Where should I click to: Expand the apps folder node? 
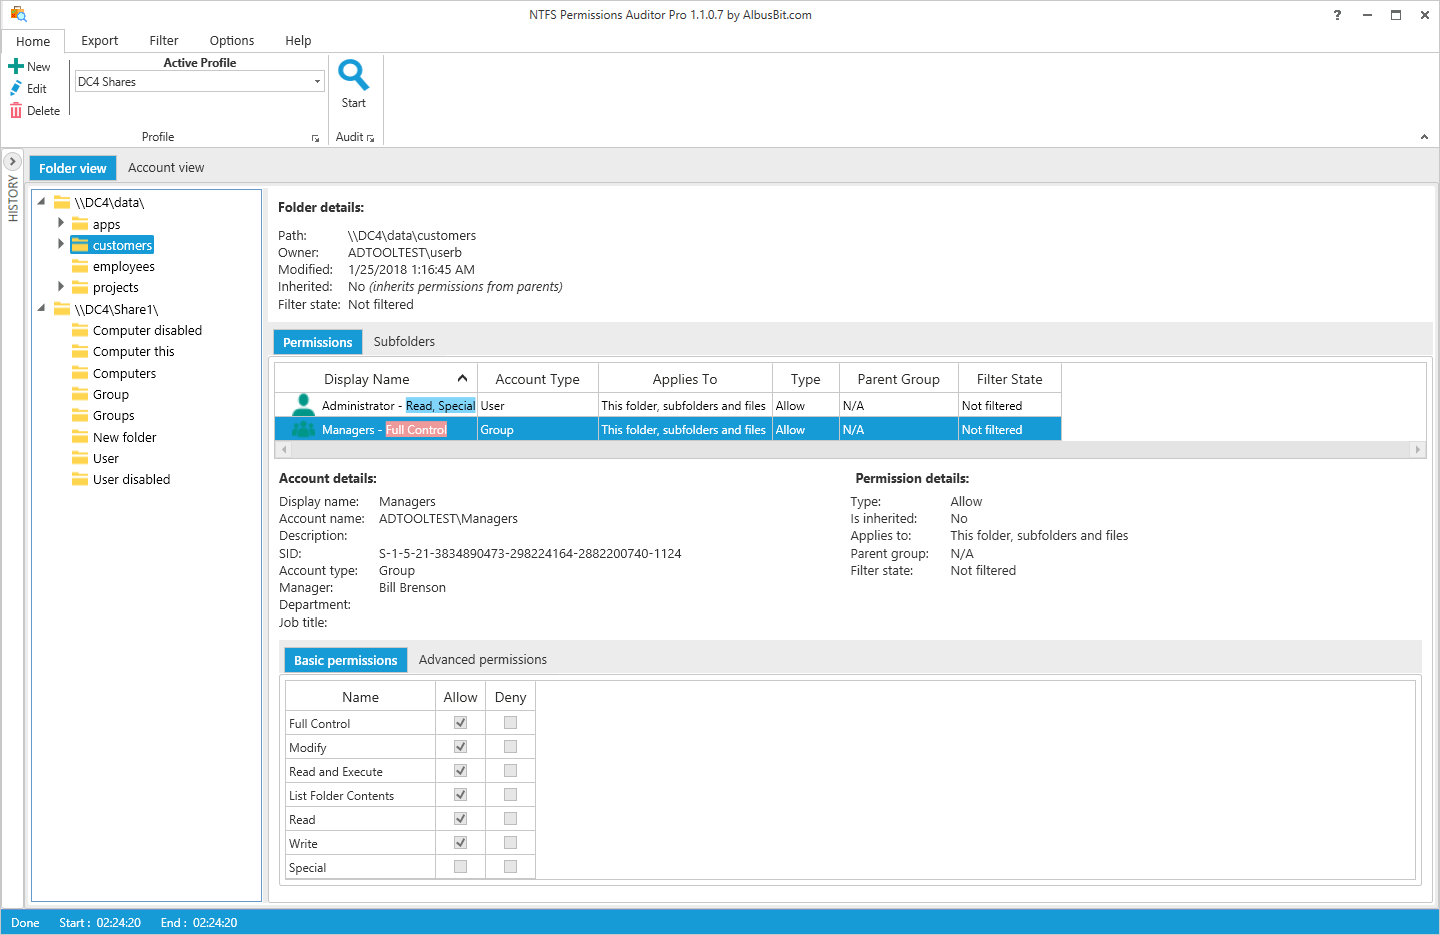click(x=61, y=223)
